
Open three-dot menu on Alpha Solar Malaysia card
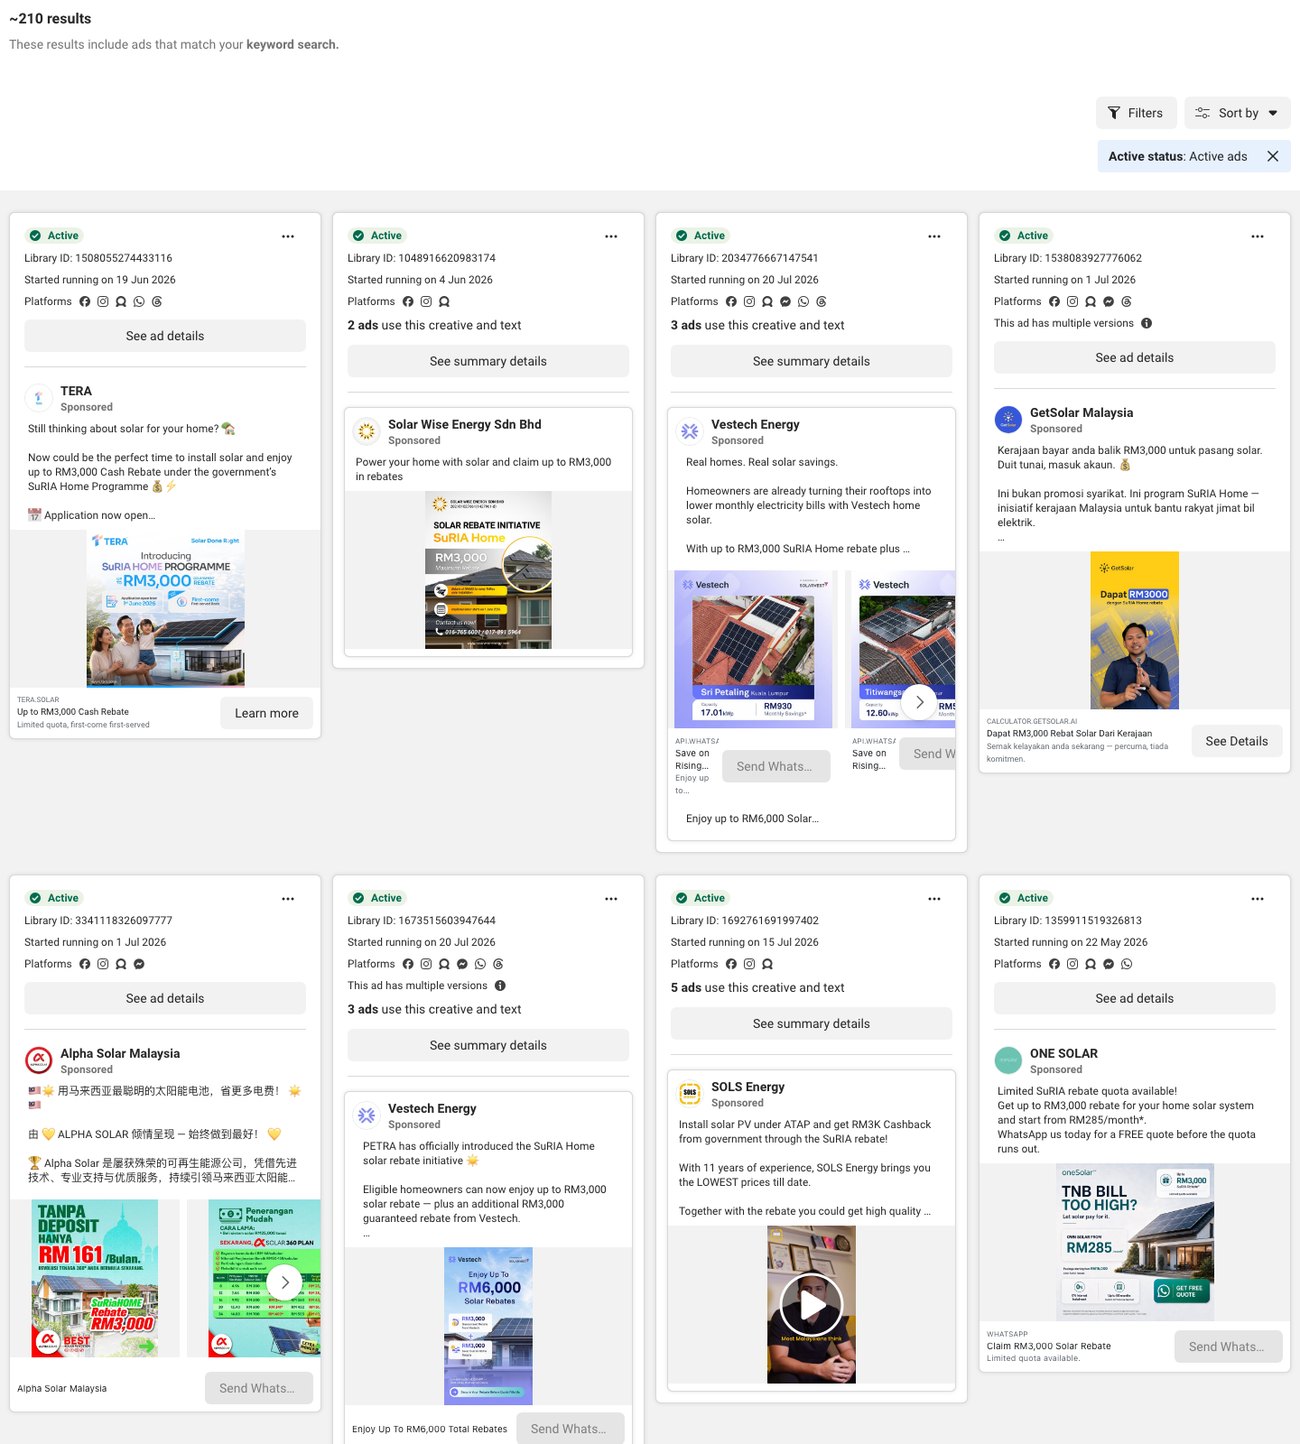pos(288,899)
